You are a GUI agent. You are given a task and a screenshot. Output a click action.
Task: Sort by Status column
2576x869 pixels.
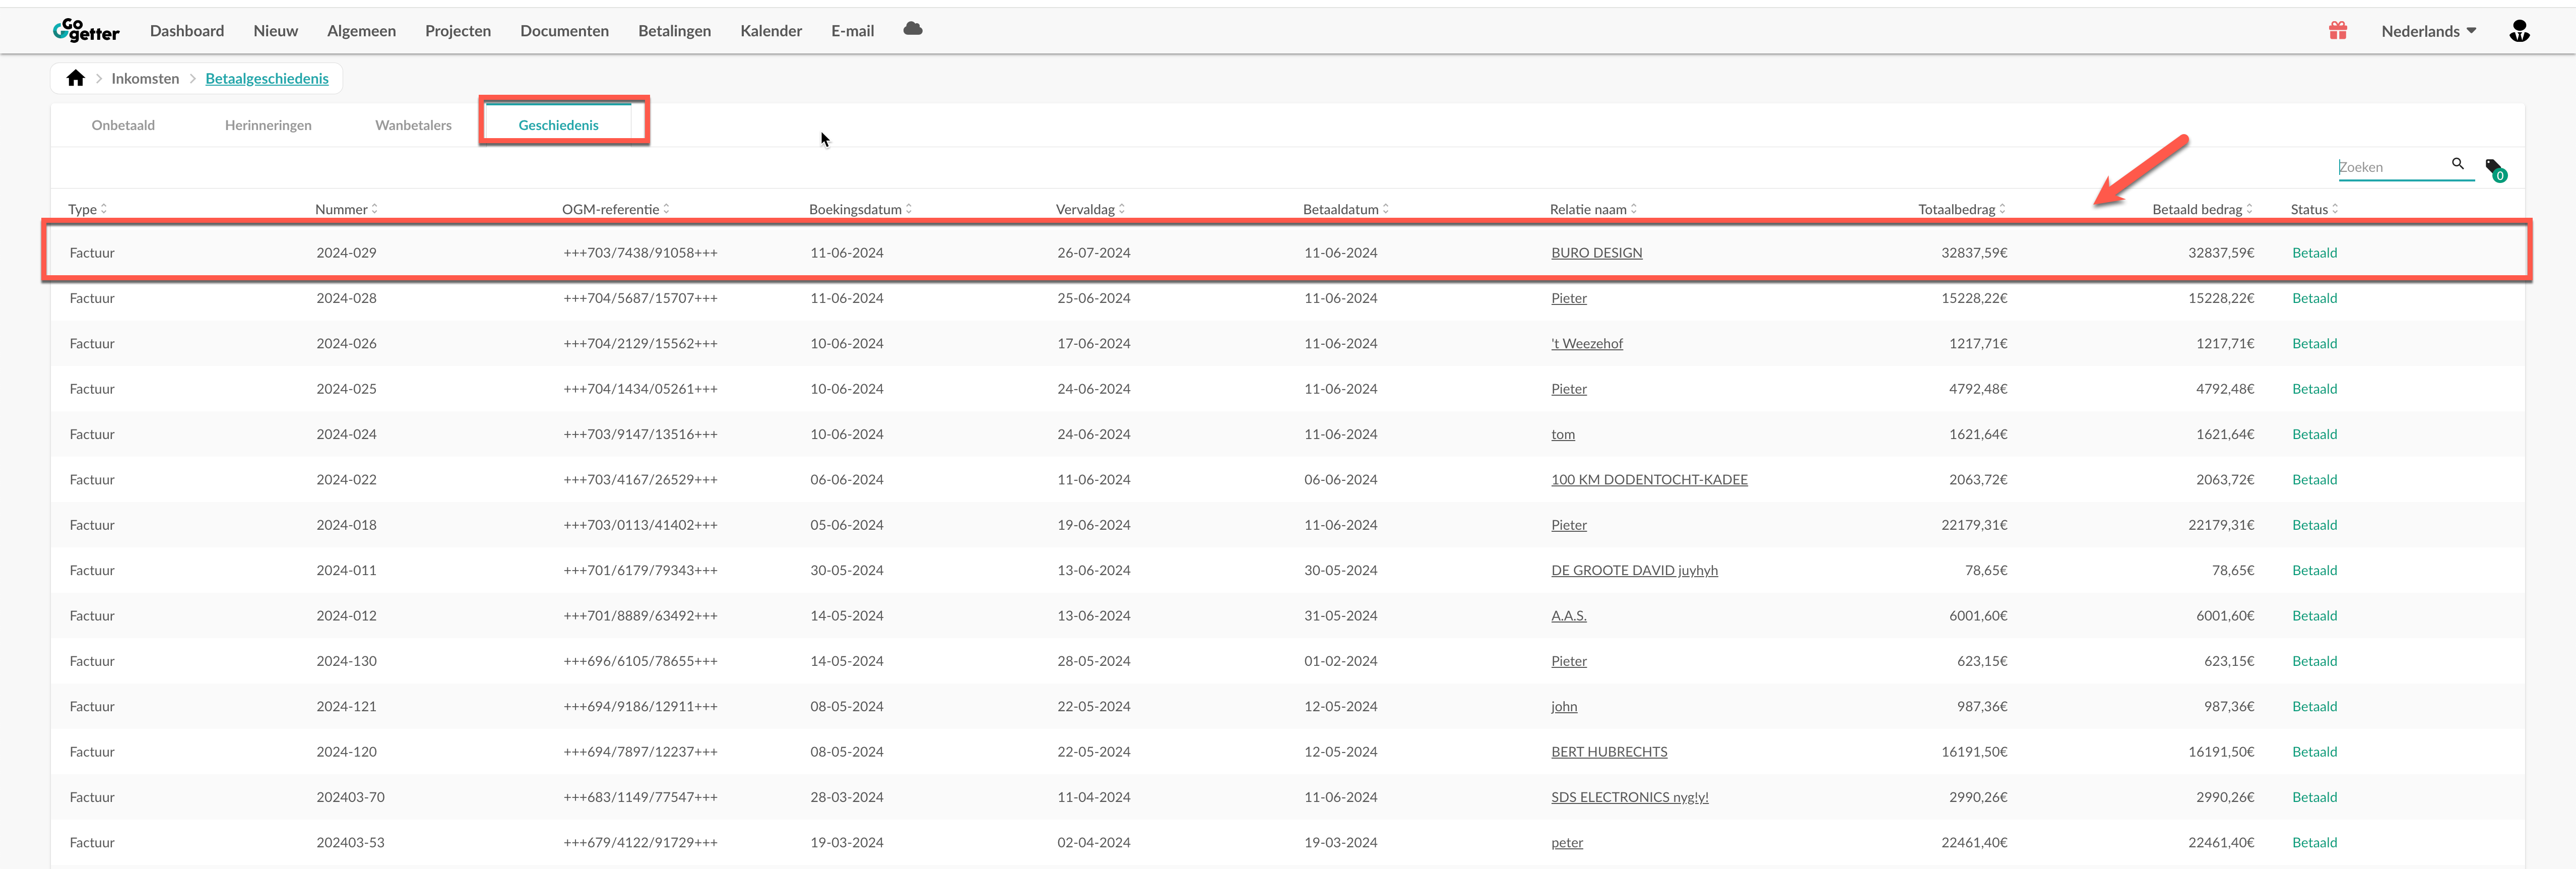(2314, 209)
